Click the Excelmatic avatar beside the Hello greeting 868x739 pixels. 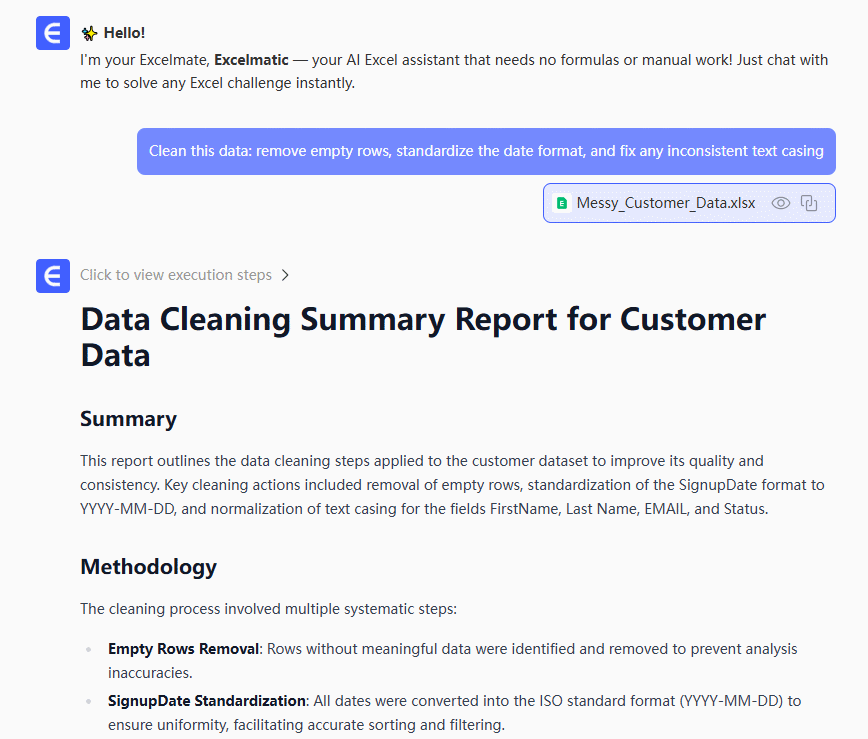52,33
